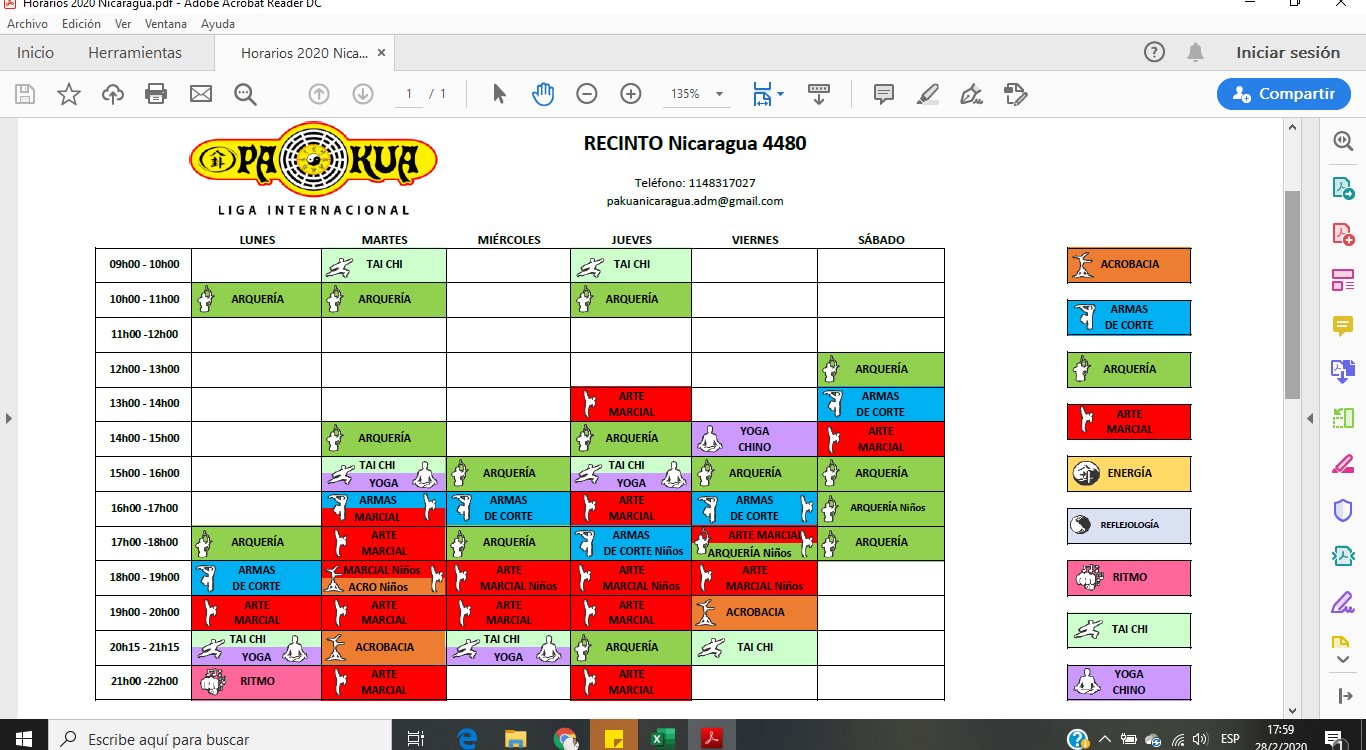Open Task View on the taskbar

[415, 739]
